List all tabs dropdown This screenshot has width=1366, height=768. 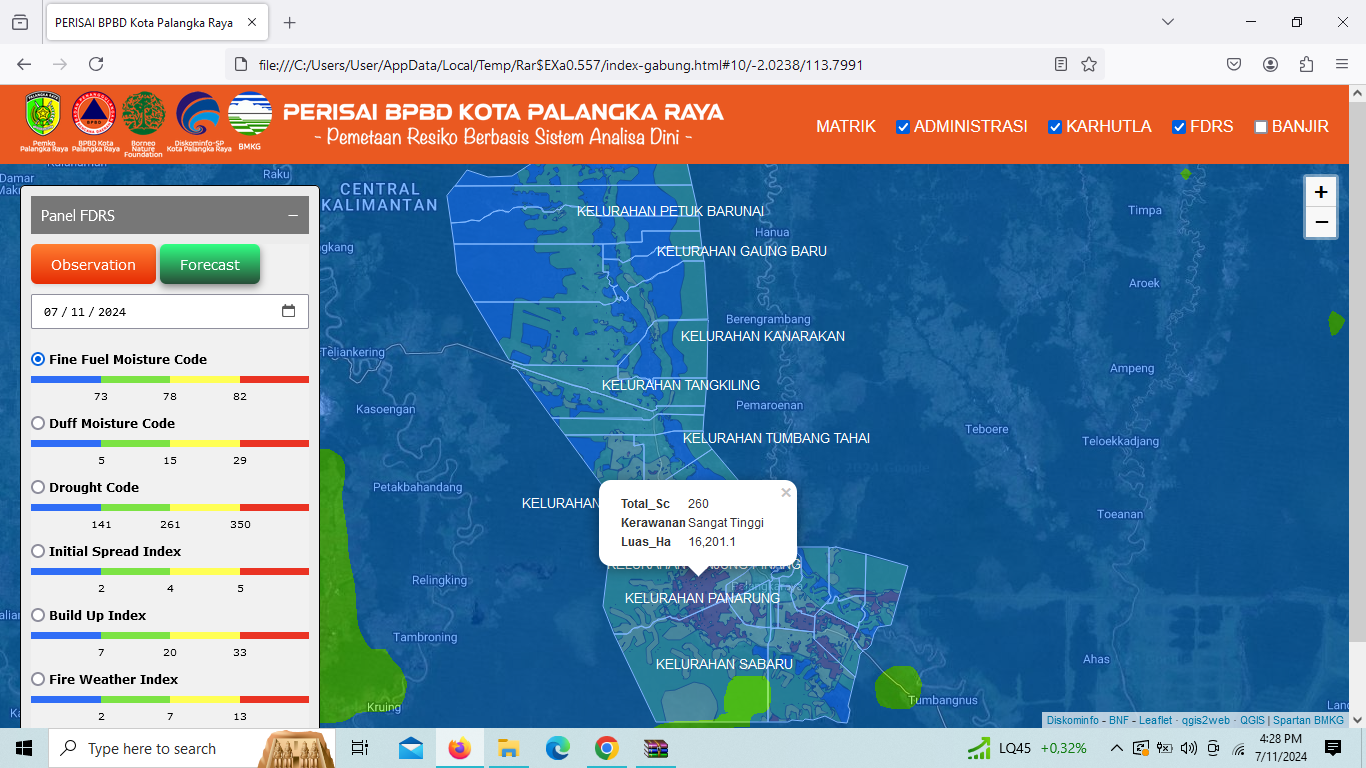coord(1168,22)
